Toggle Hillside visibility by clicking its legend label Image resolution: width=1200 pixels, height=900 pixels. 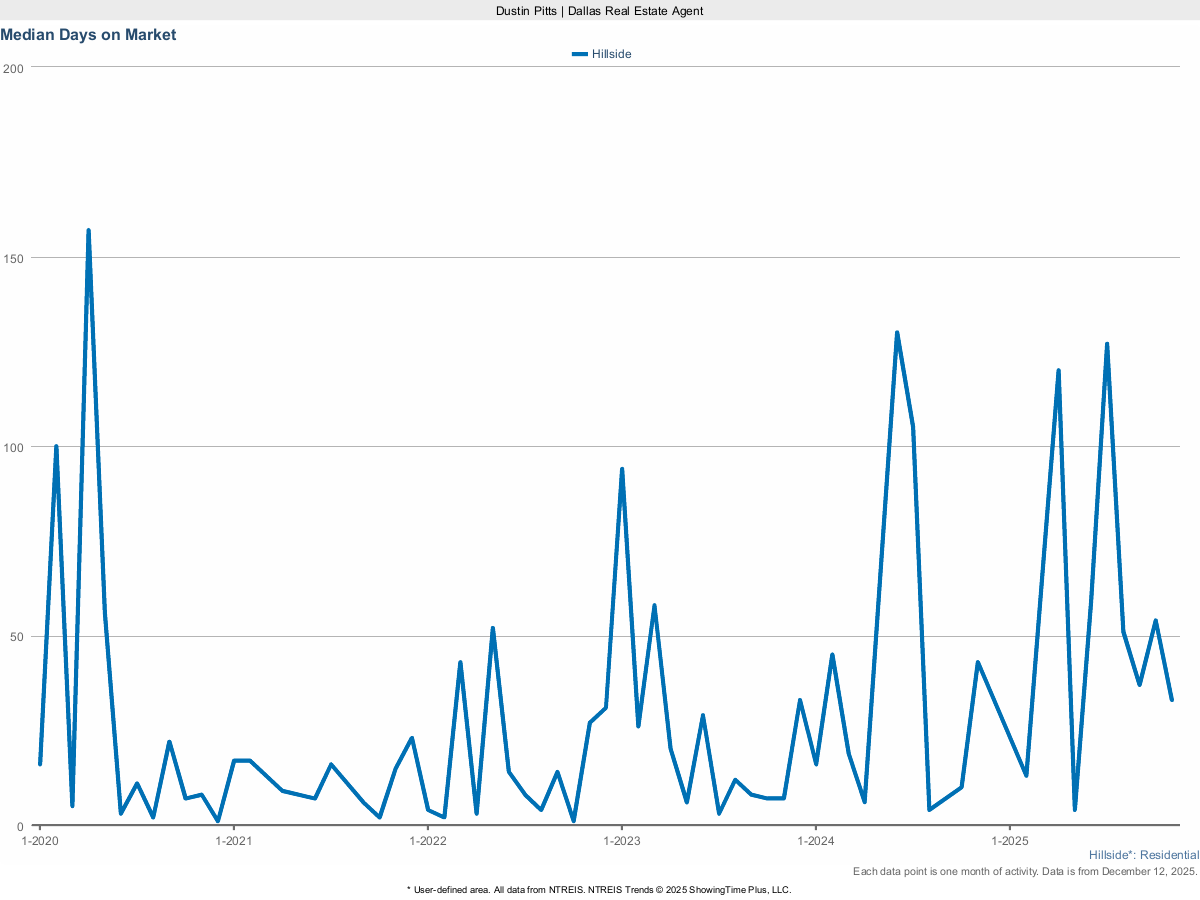[x=611, y=53]
